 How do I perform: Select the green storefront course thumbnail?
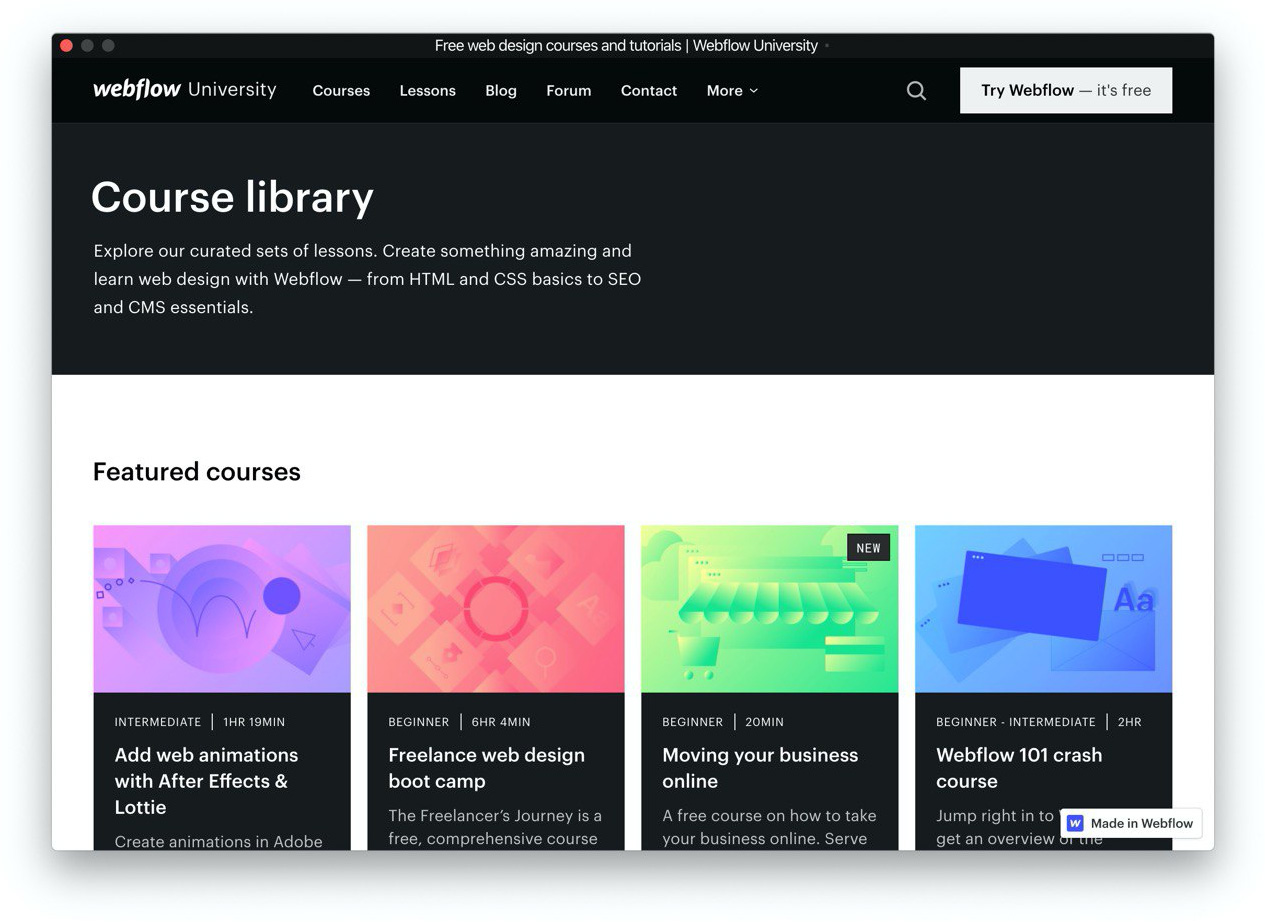pos(770,609)
